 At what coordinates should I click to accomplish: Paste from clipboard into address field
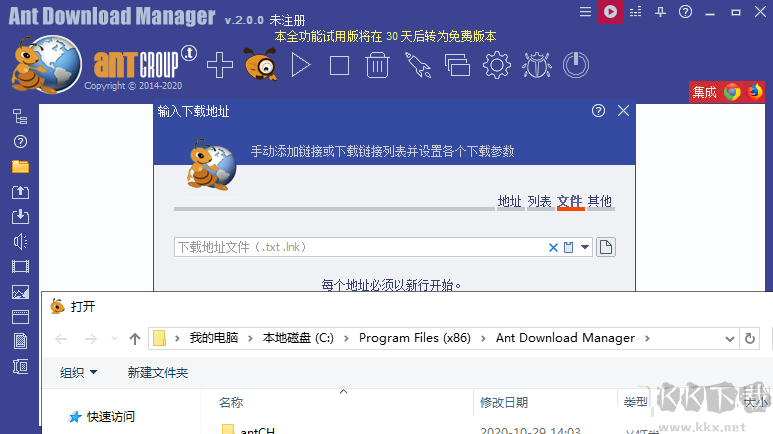(568, 248)
